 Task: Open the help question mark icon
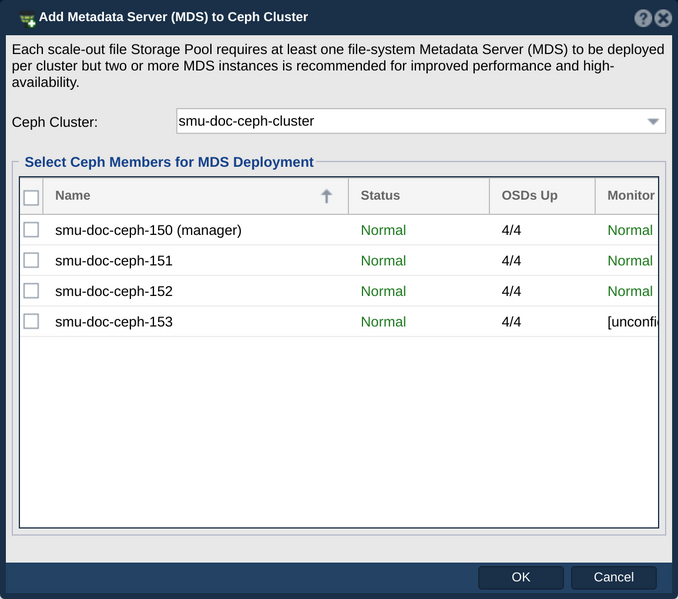click(643, 18)
